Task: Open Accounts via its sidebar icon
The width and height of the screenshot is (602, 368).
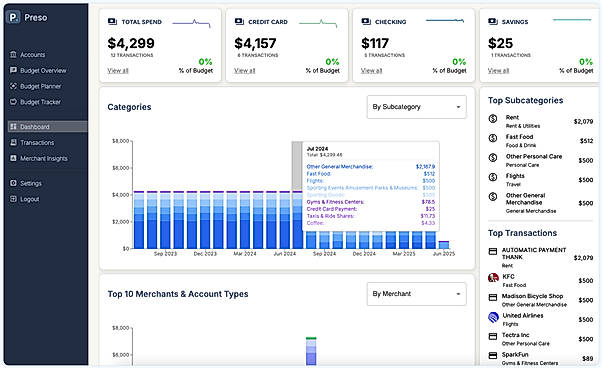Action: [x=13, y=54]
